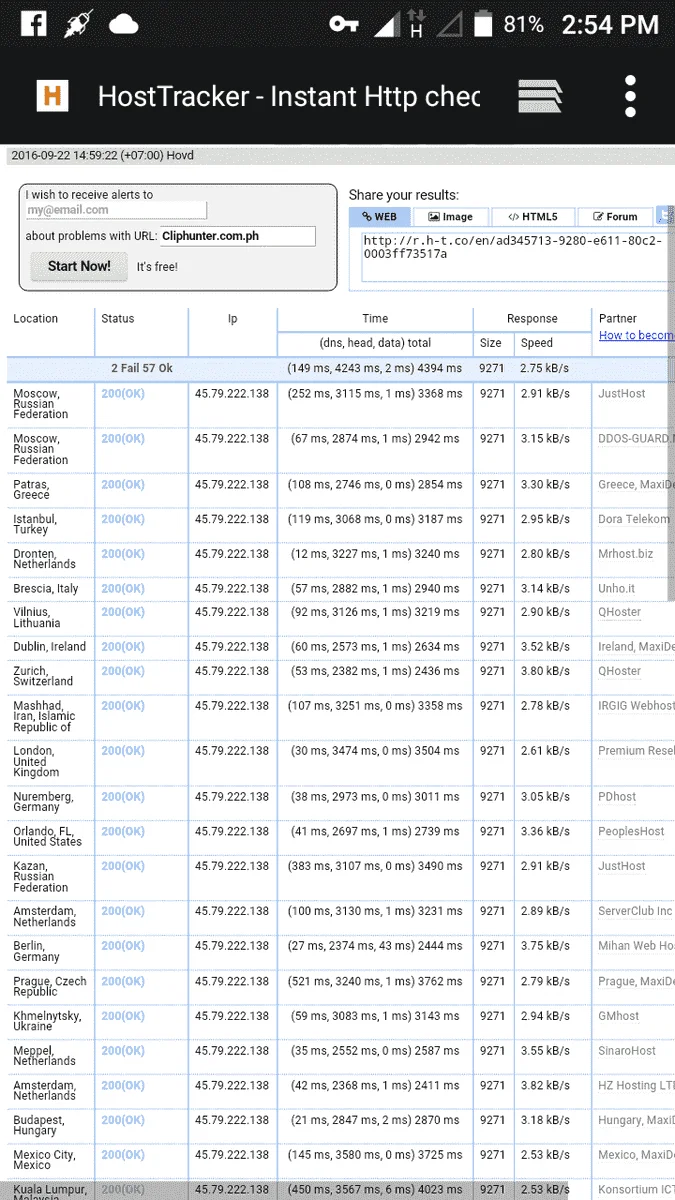This screenshot has height=1200, width=675.
Task: Open 200(OK) status for Dublin, Ireland
Action: pyautogui.click(x=123, y=647)
